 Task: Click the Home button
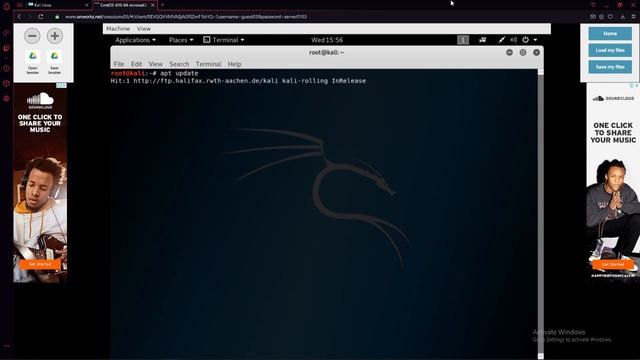tap(610, 34)
